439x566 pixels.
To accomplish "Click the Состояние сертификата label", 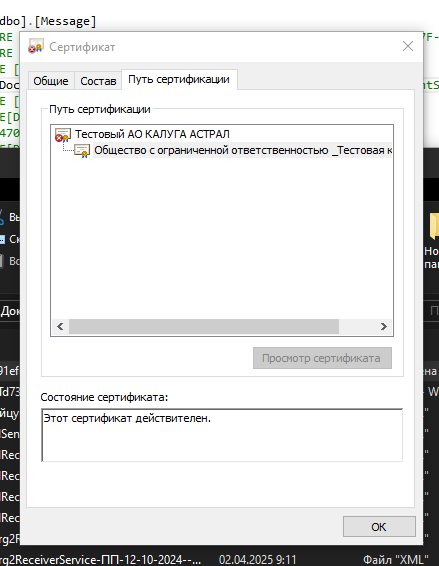I will [x=104, y=397].
